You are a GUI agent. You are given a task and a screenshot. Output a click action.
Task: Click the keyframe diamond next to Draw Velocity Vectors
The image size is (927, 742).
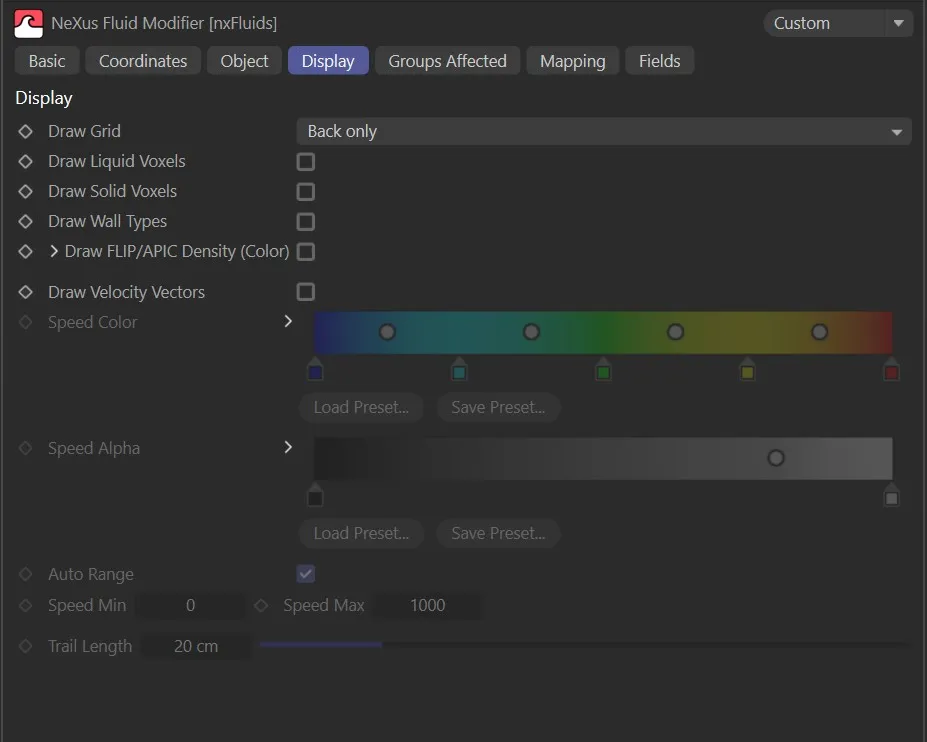(x=25, y=292)
